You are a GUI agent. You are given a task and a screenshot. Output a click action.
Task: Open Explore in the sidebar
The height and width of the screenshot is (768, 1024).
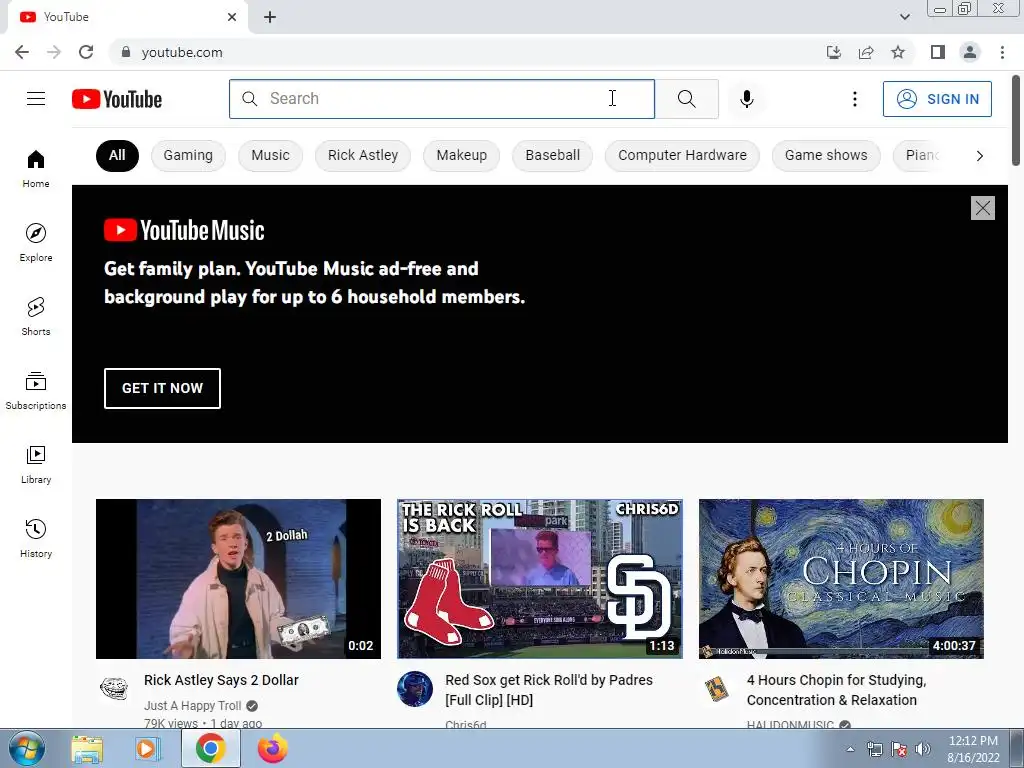point(36,242)
